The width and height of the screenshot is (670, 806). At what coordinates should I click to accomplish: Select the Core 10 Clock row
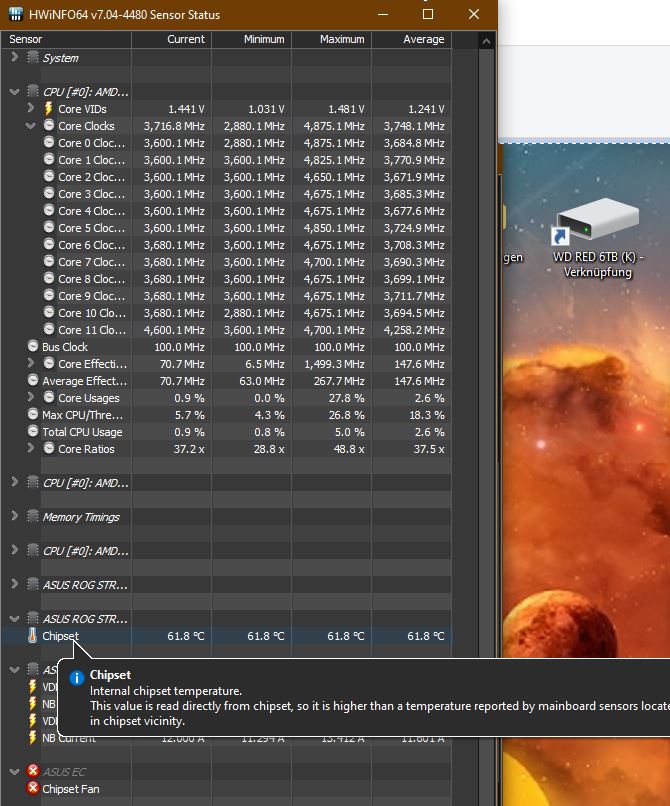[x=226, y=313]
